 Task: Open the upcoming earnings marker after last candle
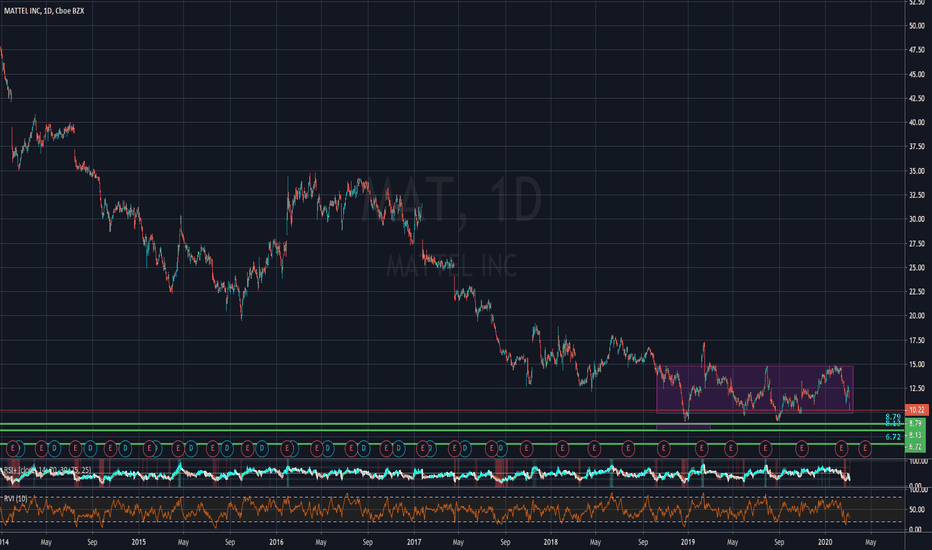point(865,448)
